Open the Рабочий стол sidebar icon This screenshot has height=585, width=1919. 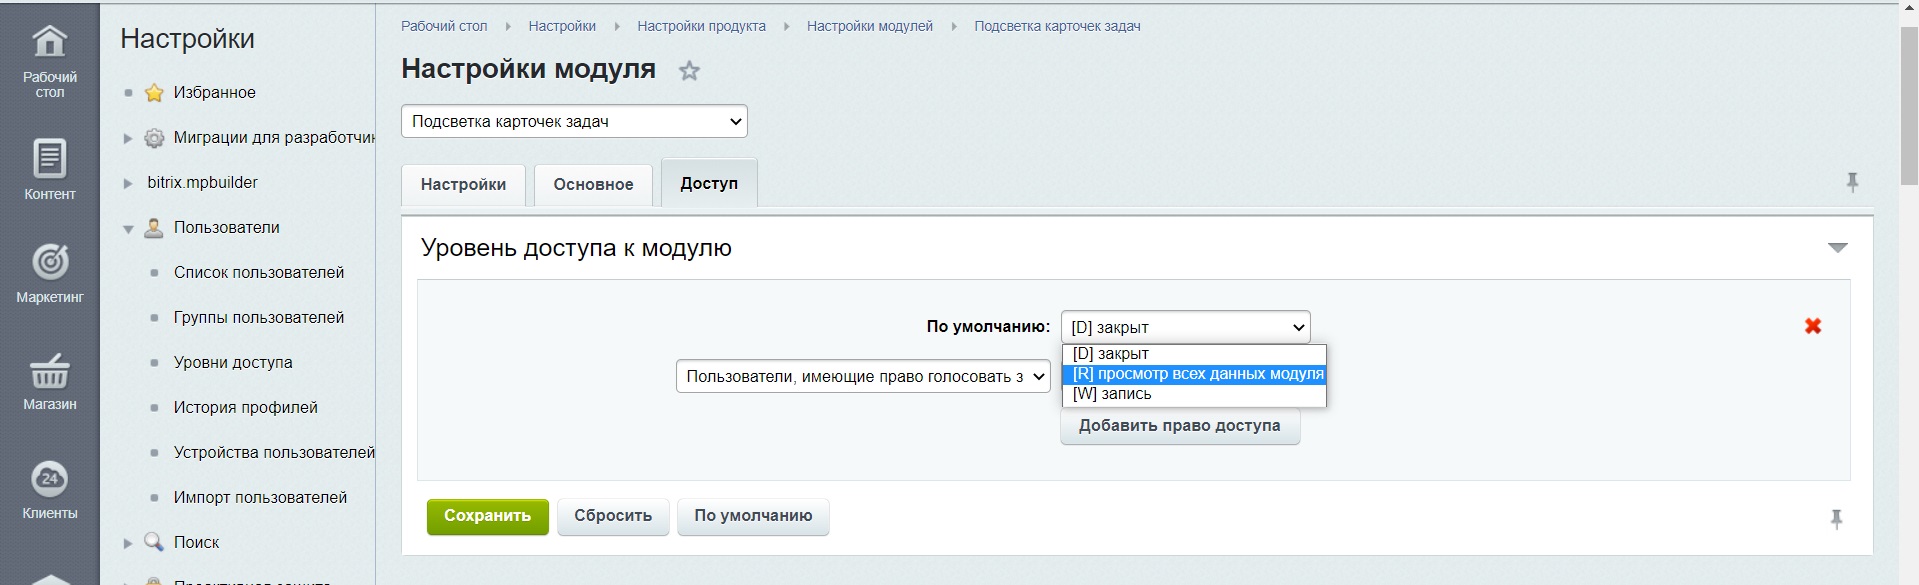(x=49, y=42)
